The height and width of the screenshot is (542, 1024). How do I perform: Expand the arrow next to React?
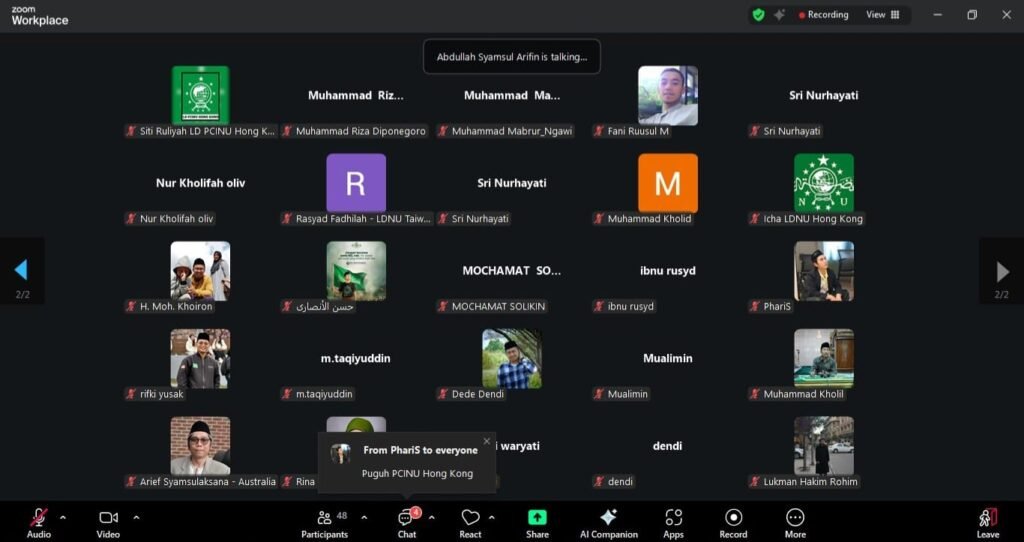tap(491, 517)
